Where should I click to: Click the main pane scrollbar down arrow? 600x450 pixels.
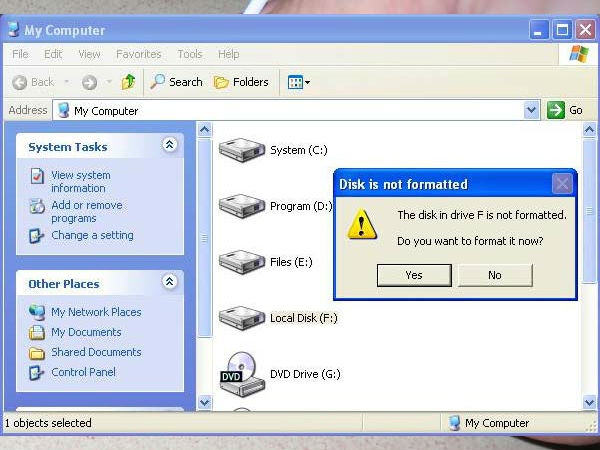[590, 402]
